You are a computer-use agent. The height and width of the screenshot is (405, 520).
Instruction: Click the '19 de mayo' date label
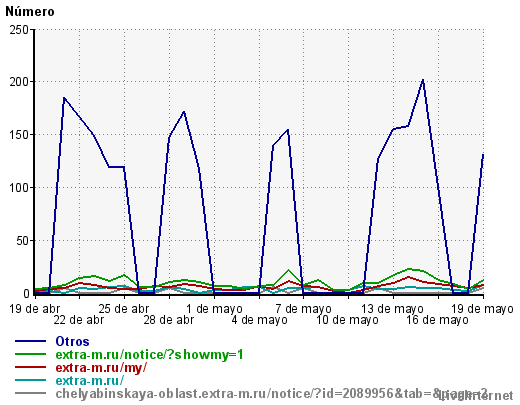pos(482,309)
